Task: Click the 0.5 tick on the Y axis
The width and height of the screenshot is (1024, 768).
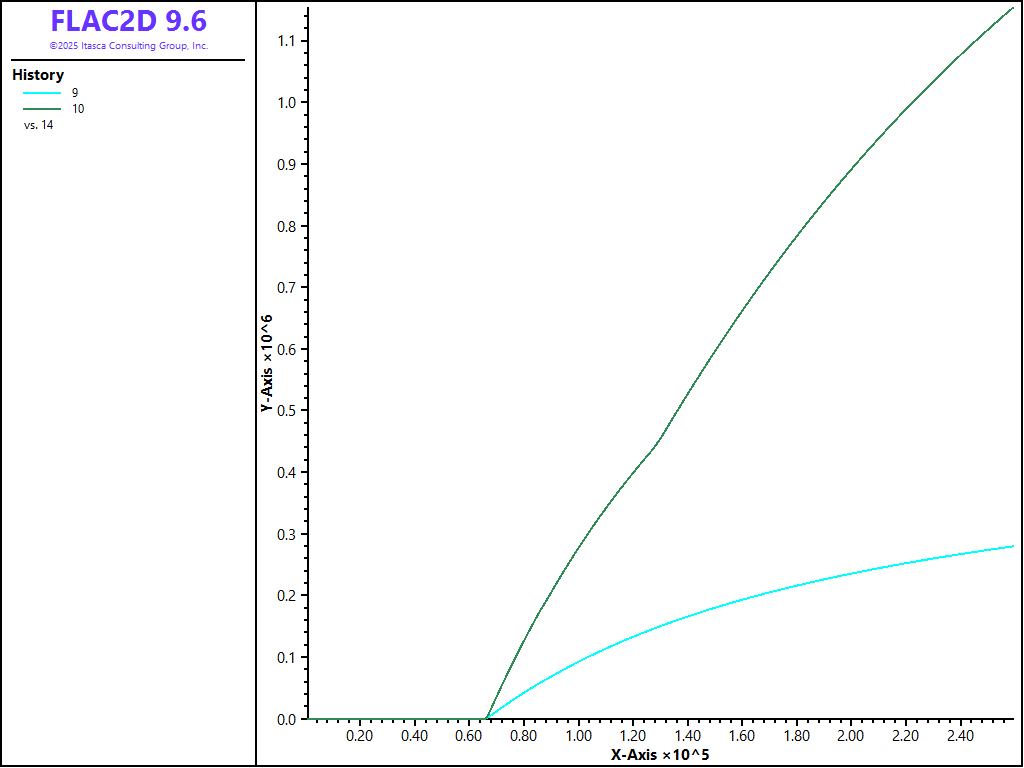Action: (286, 411)
